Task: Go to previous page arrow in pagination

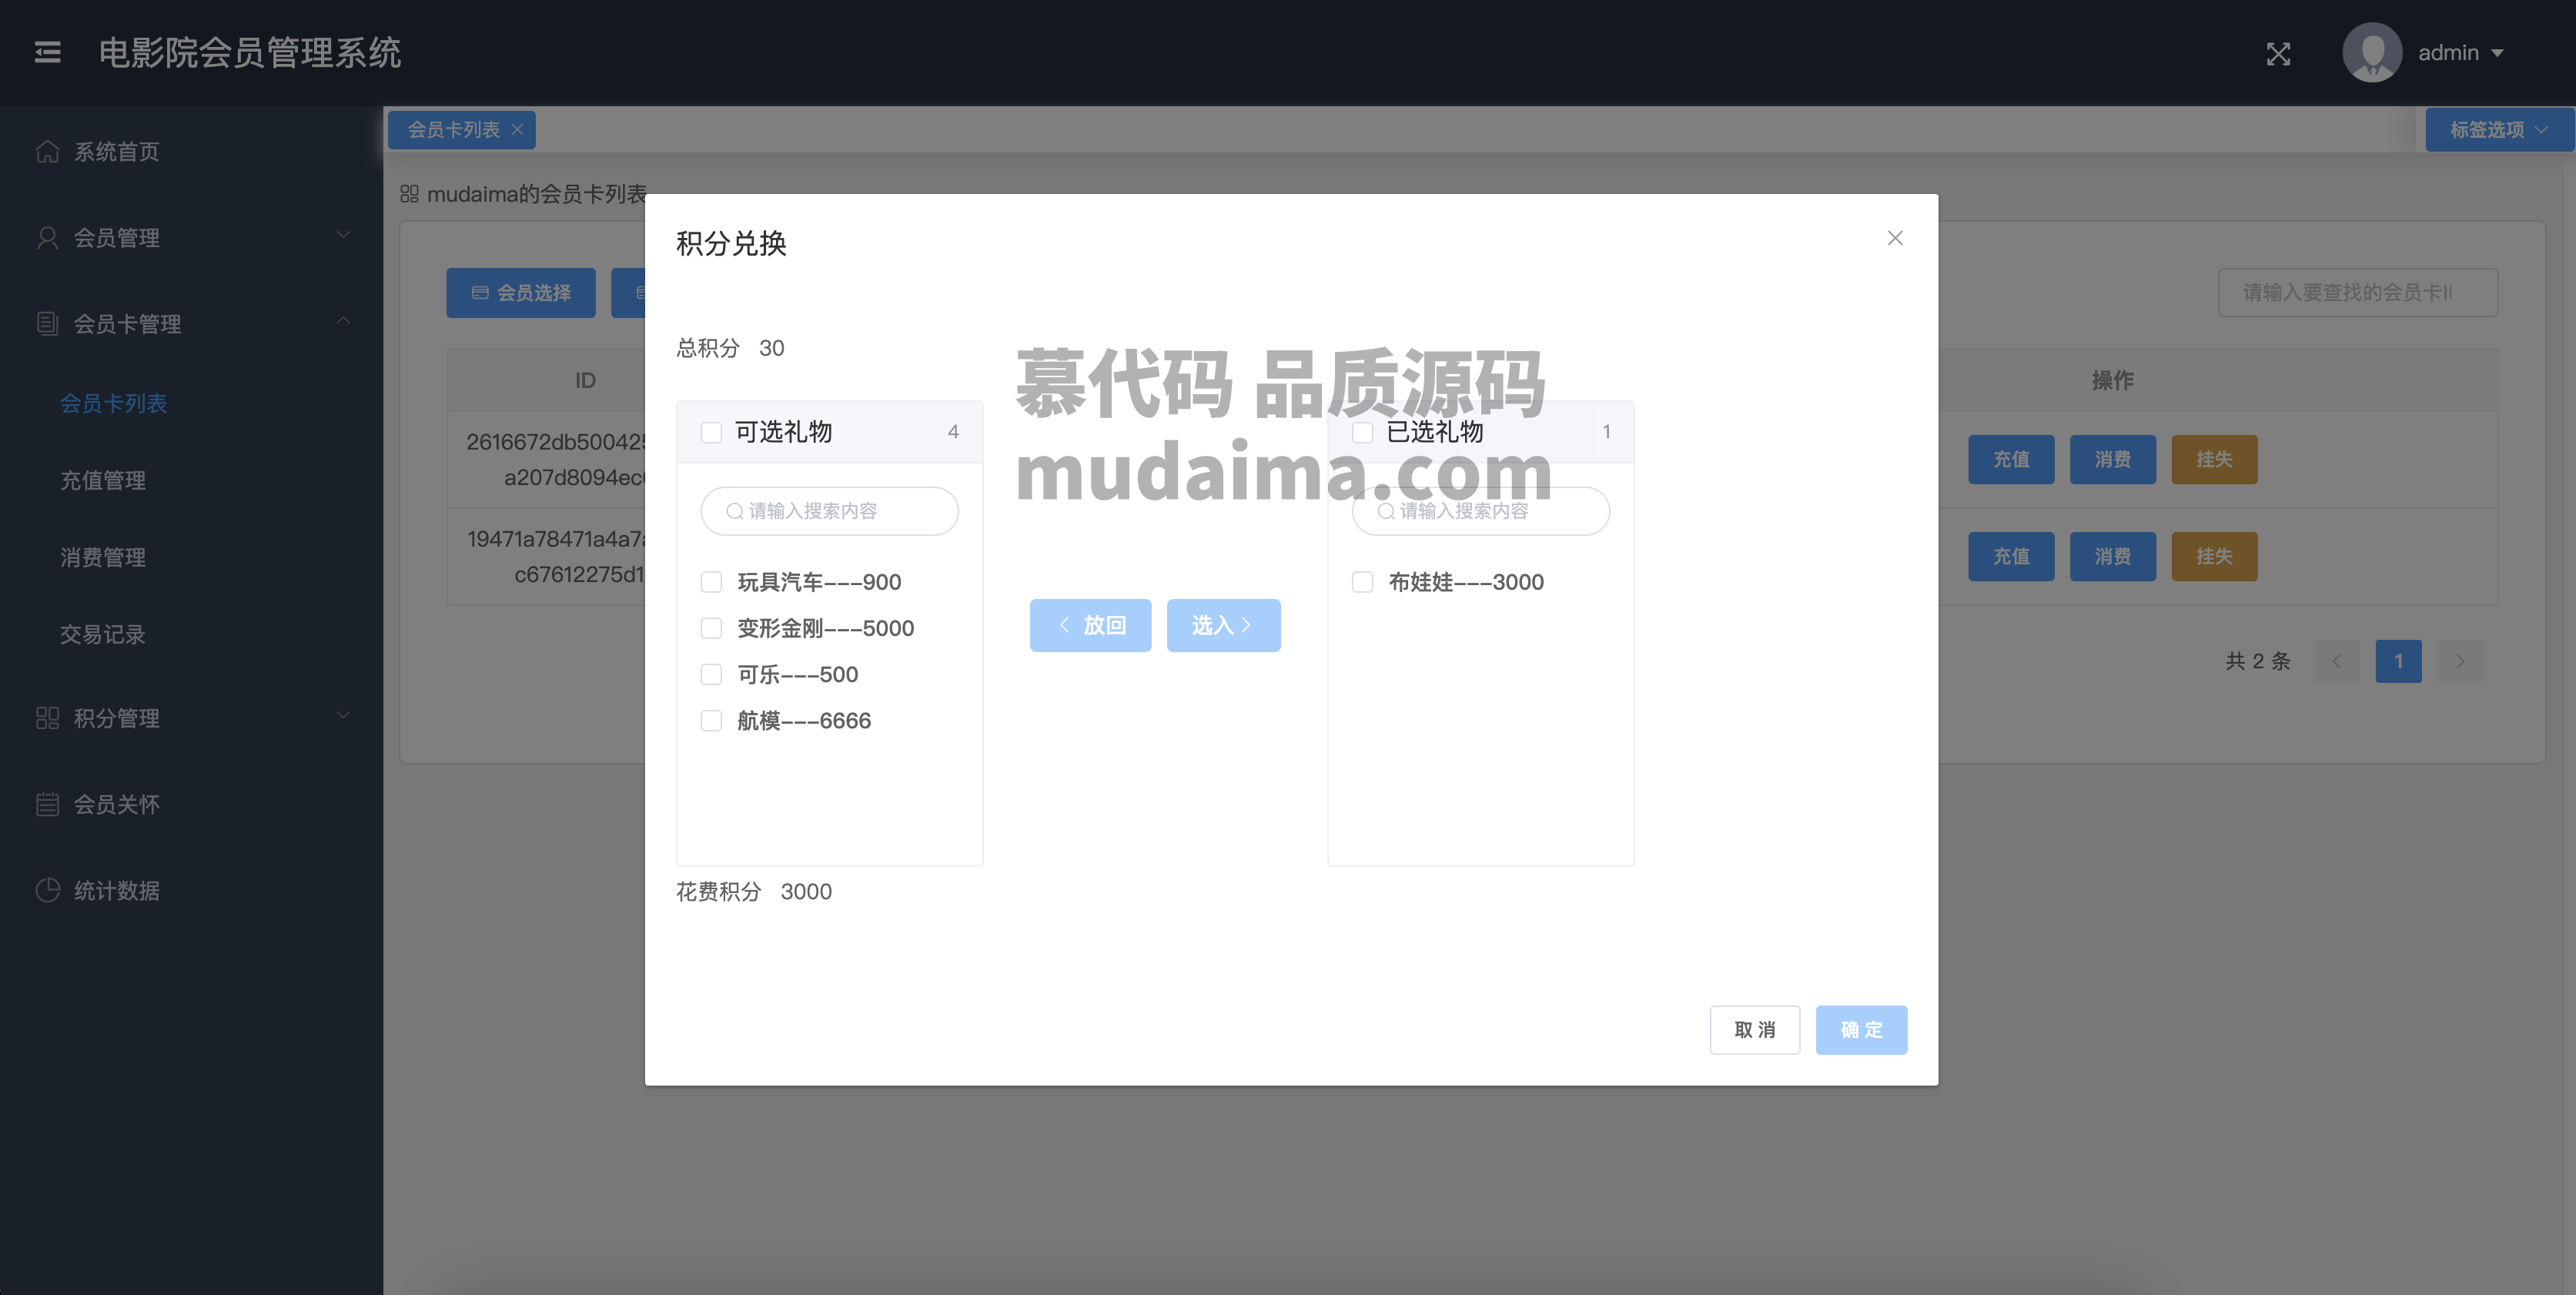Action: pyautogui.click(x=2336, y=661)
